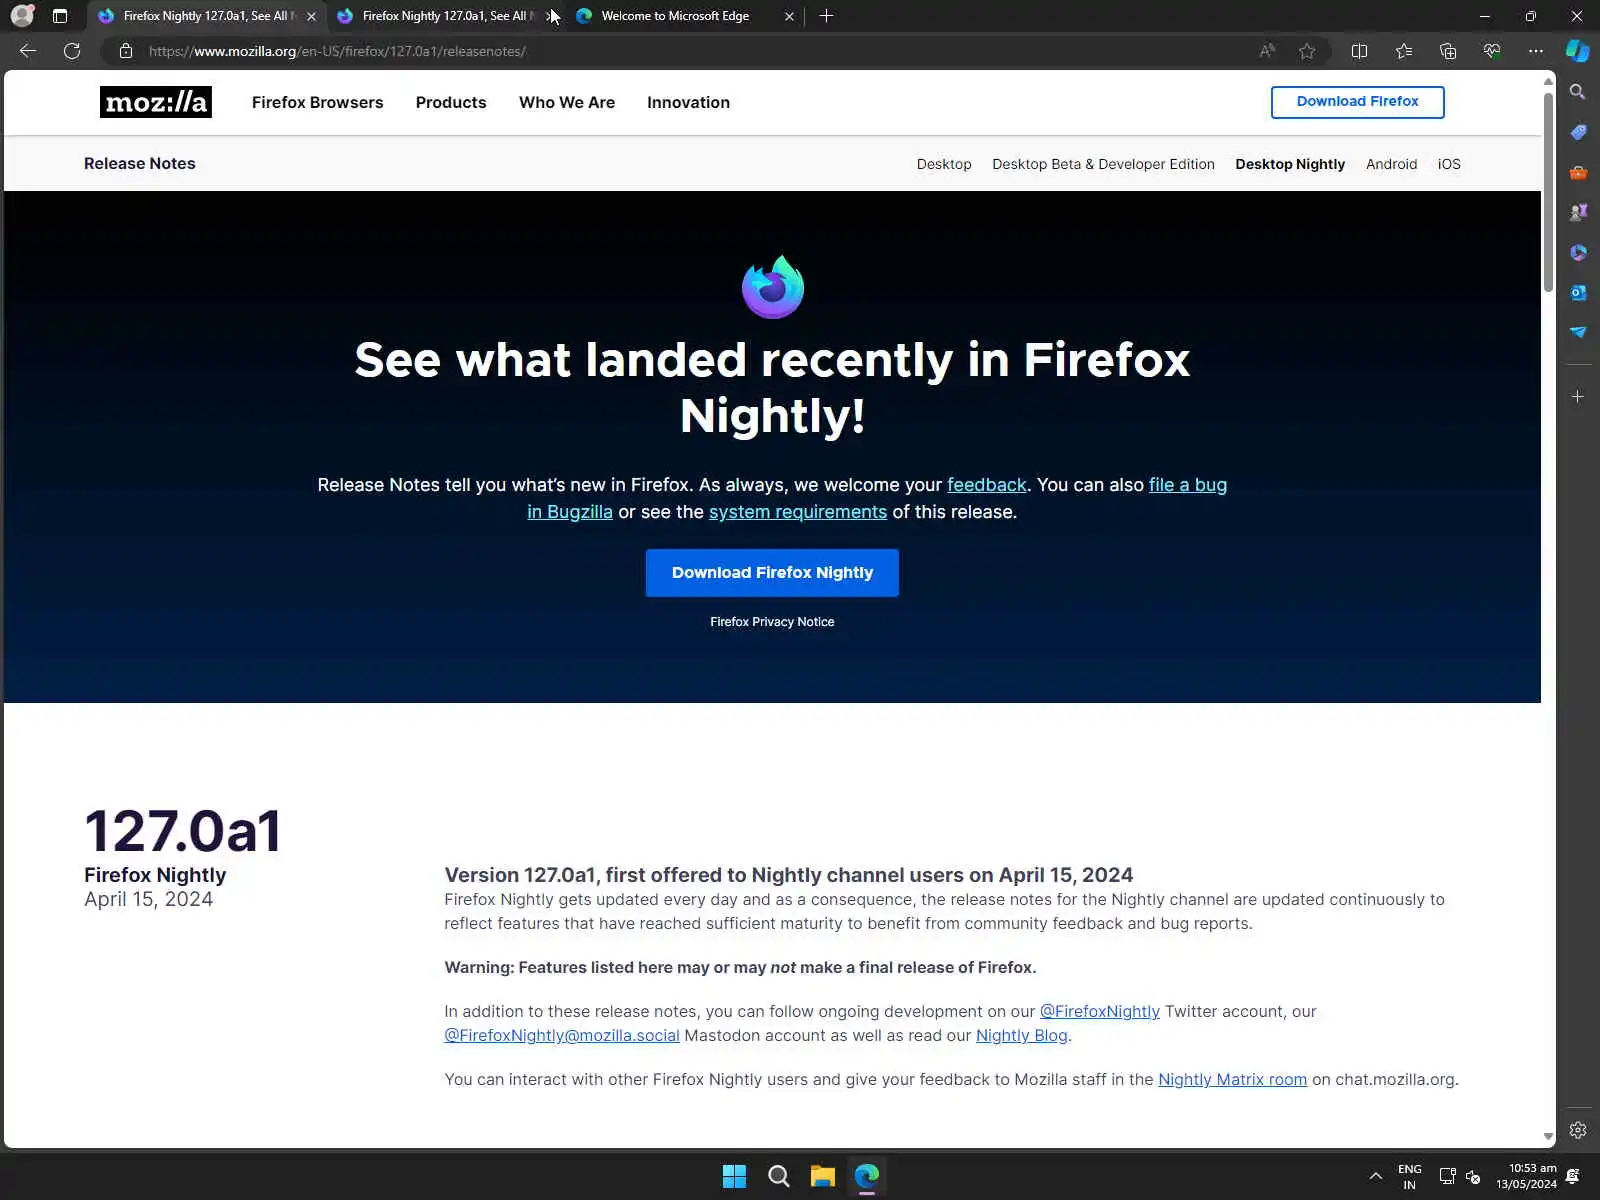Open the Who We Are menu
The width and height of the screenshot is (1600, 1200).
pos(567,102)
